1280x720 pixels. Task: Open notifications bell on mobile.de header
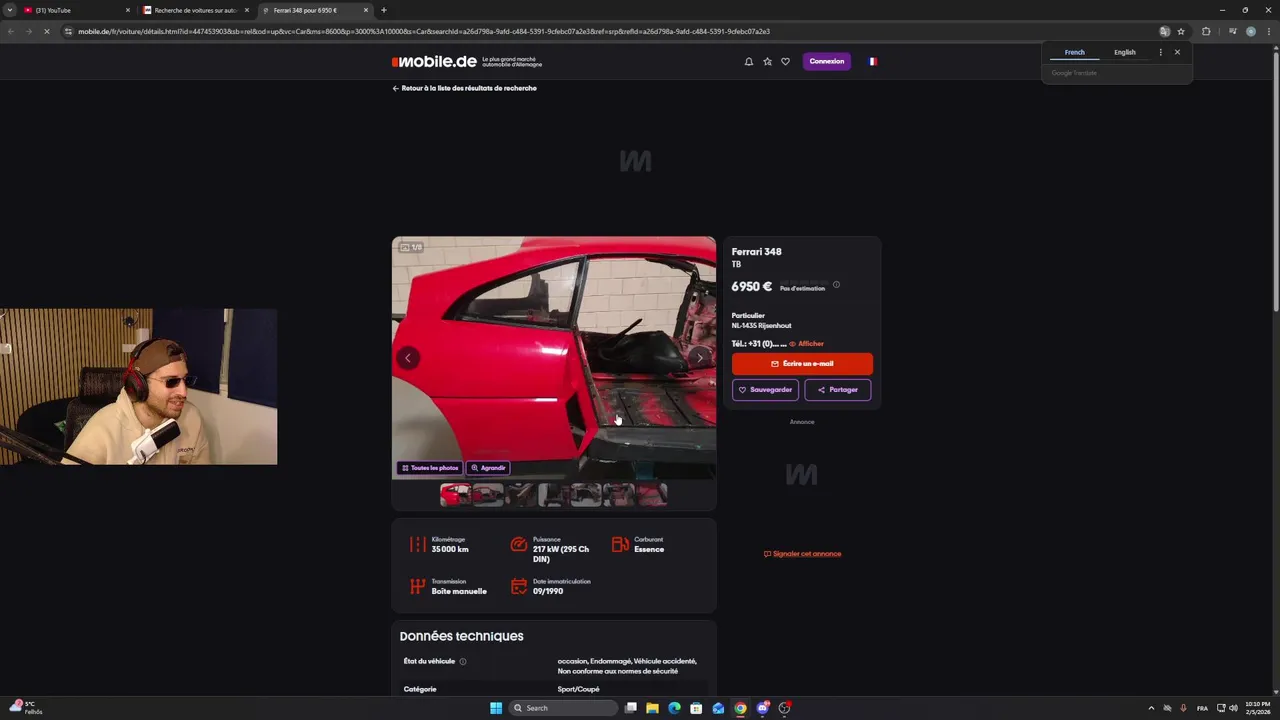748,61
